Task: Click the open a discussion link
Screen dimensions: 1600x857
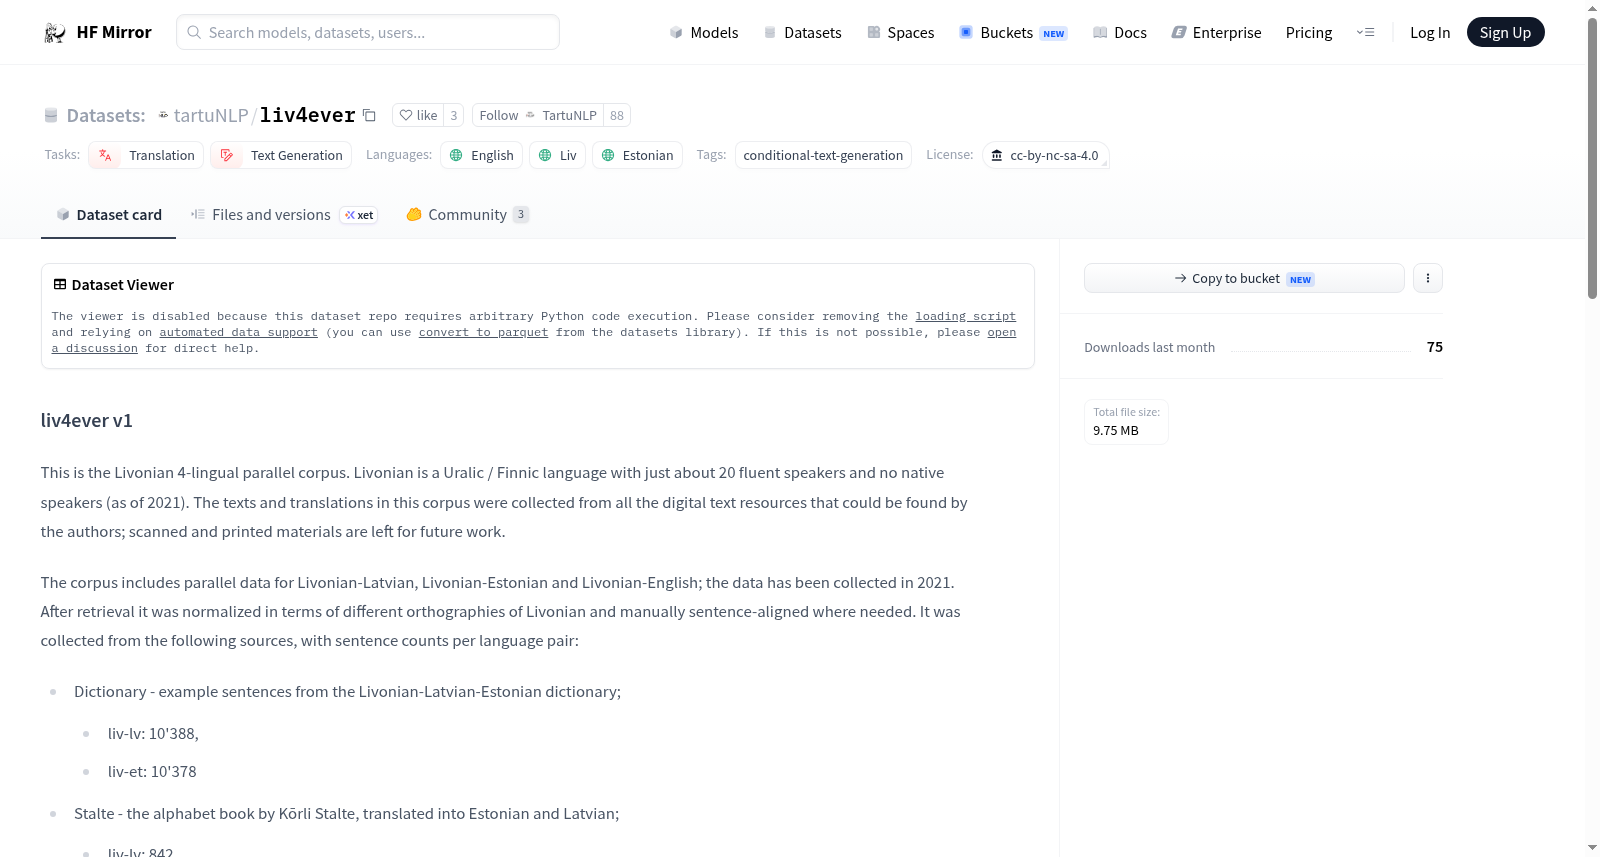Action: coord(95,348)
